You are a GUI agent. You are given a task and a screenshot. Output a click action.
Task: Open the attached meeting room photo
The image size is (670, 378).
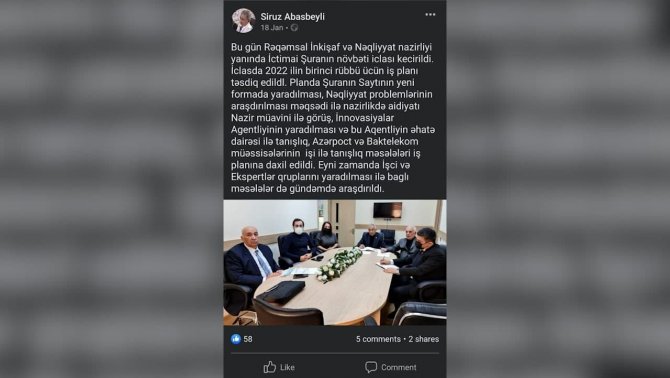tap(335, 263)
